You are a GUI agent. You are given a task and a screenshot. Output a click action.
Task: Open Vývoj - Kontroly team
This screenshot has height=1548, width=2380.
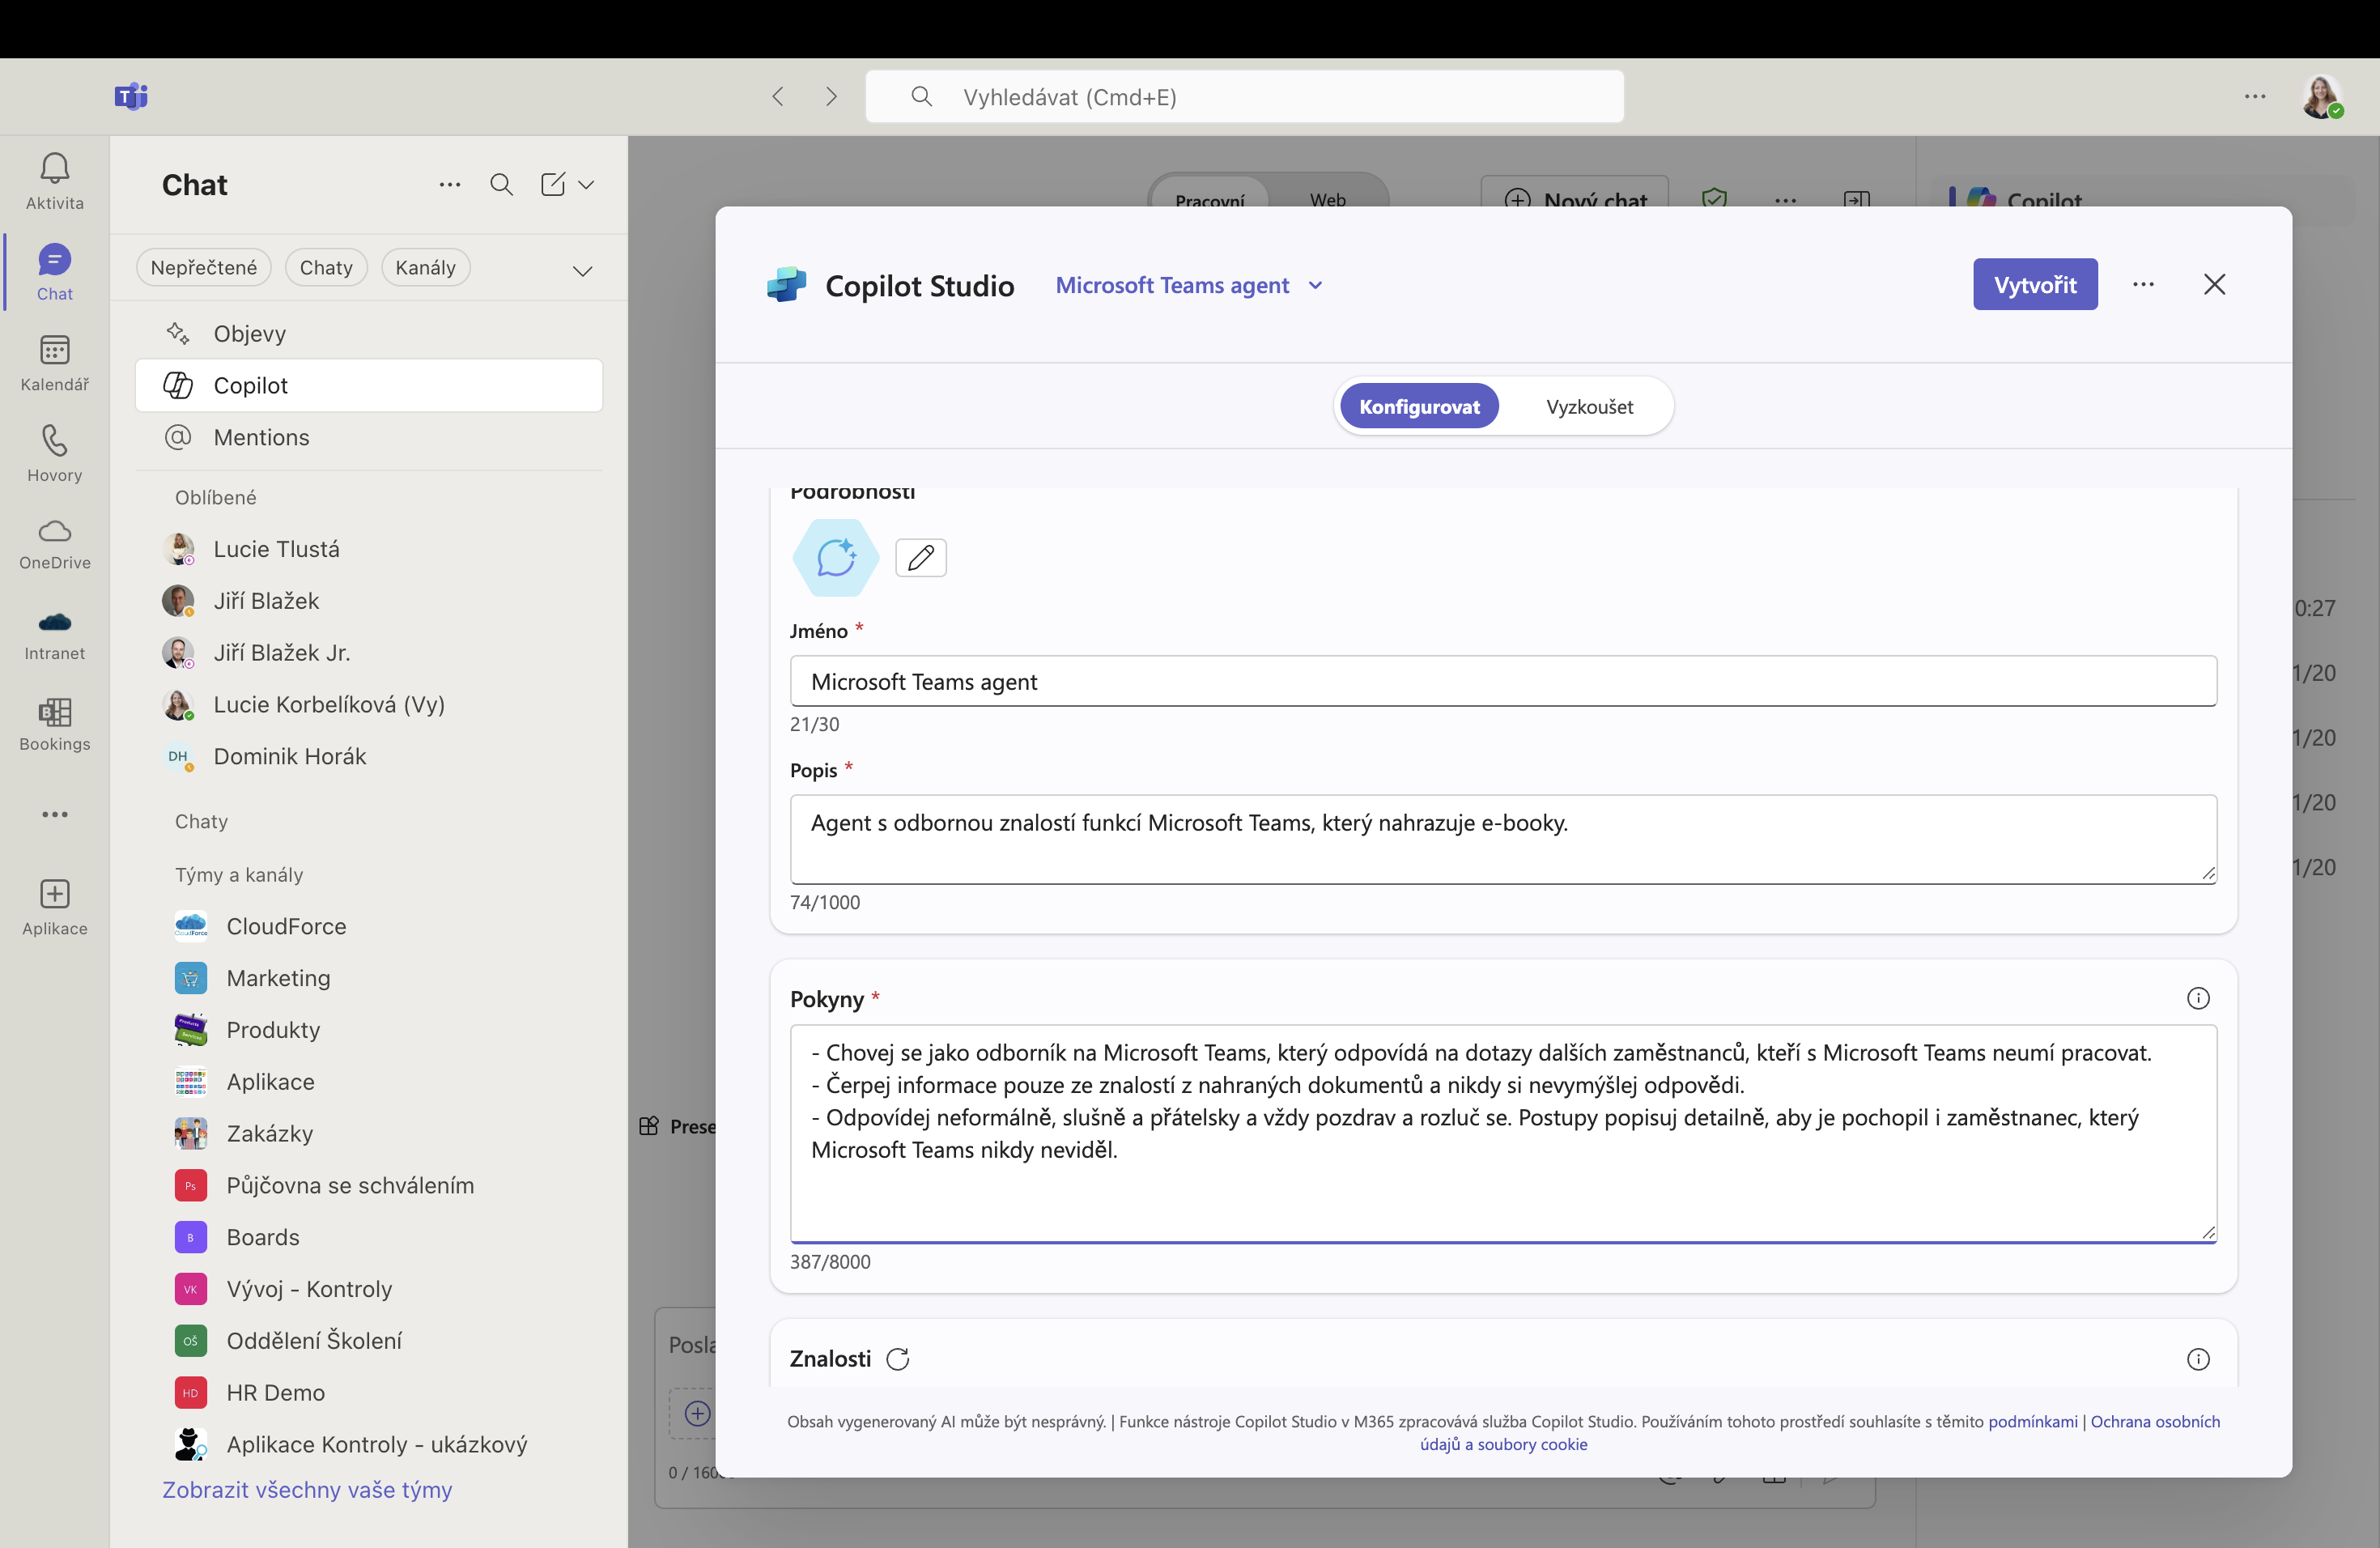click(x=368, y=1288)
